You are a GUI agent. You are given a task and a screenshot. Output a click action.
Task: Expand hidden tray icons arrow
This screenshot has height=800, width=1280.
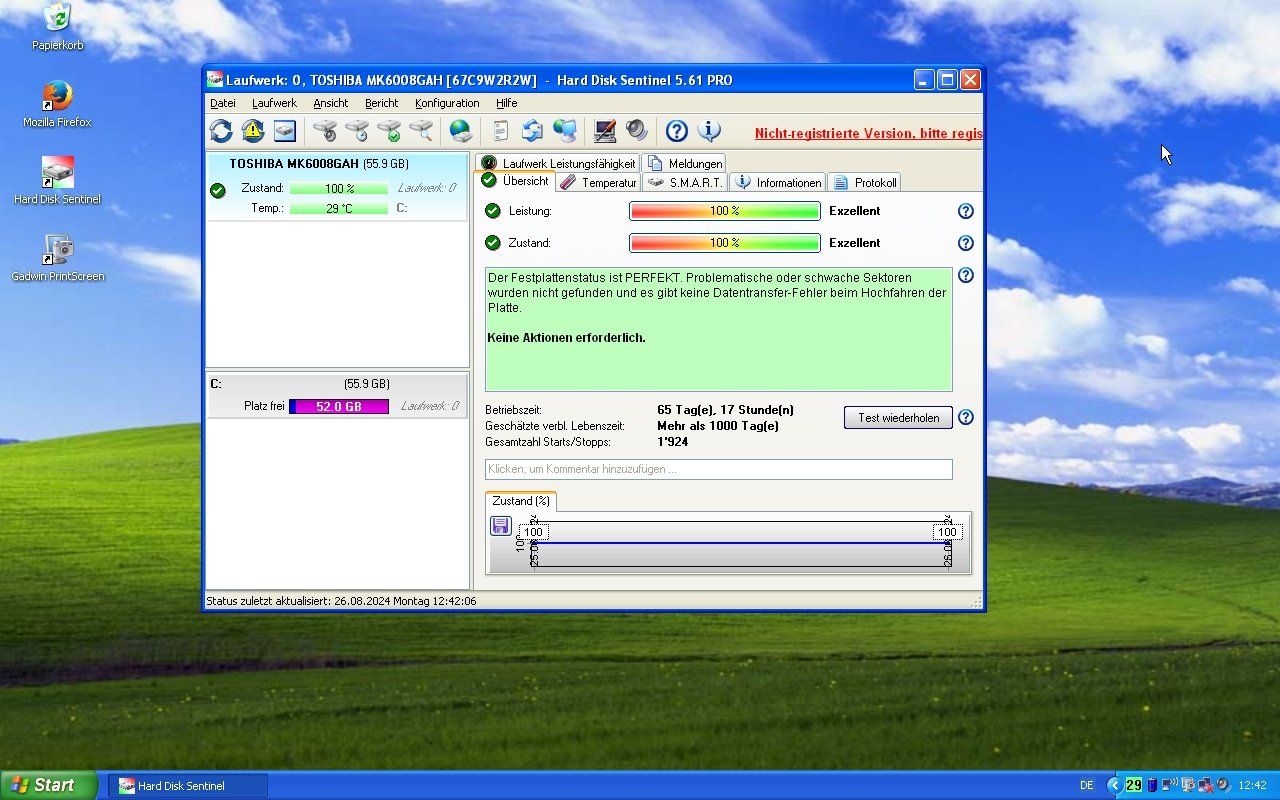[1114, 785]
